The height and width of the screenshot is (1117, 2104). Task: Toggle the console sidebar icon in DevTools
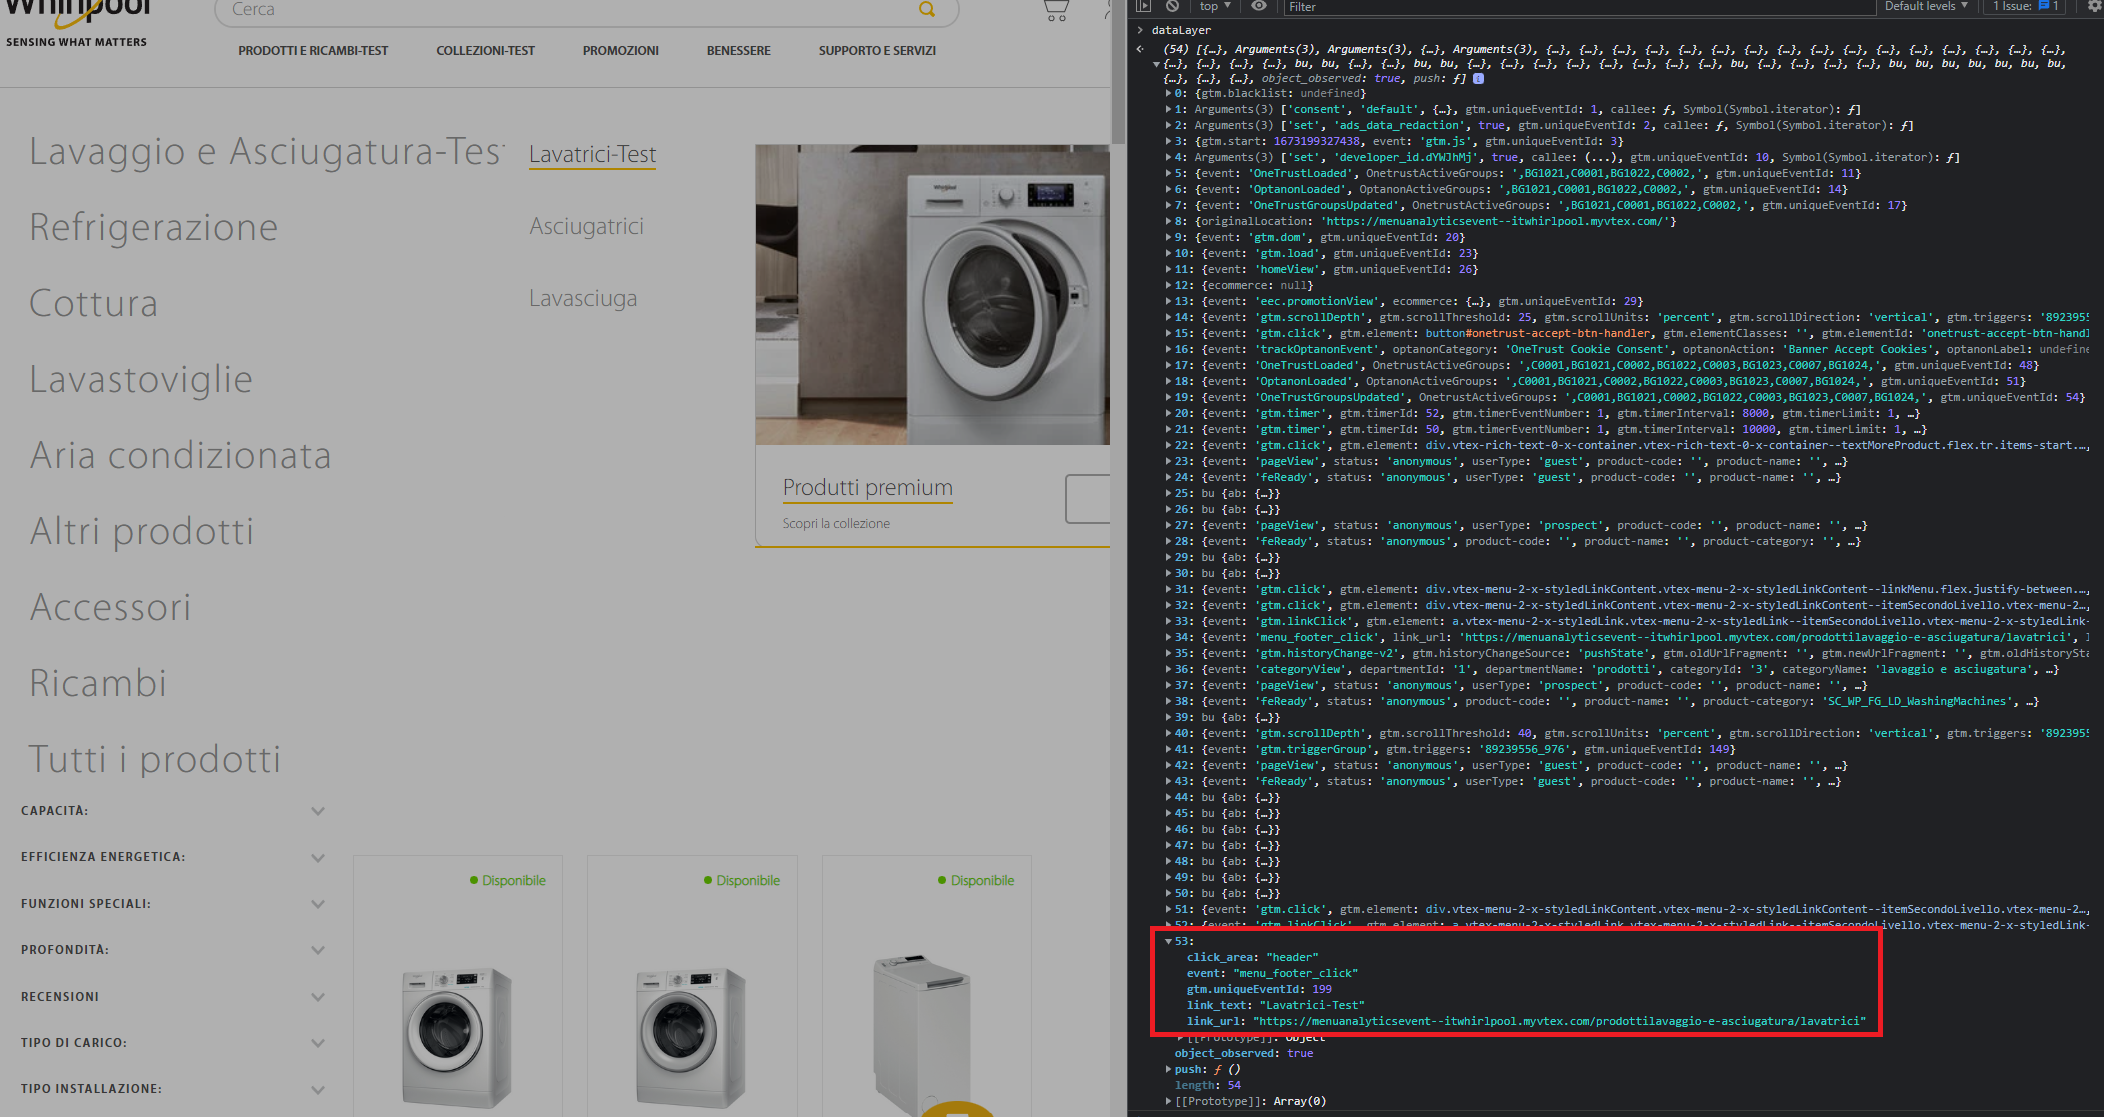click(1144, 6)
